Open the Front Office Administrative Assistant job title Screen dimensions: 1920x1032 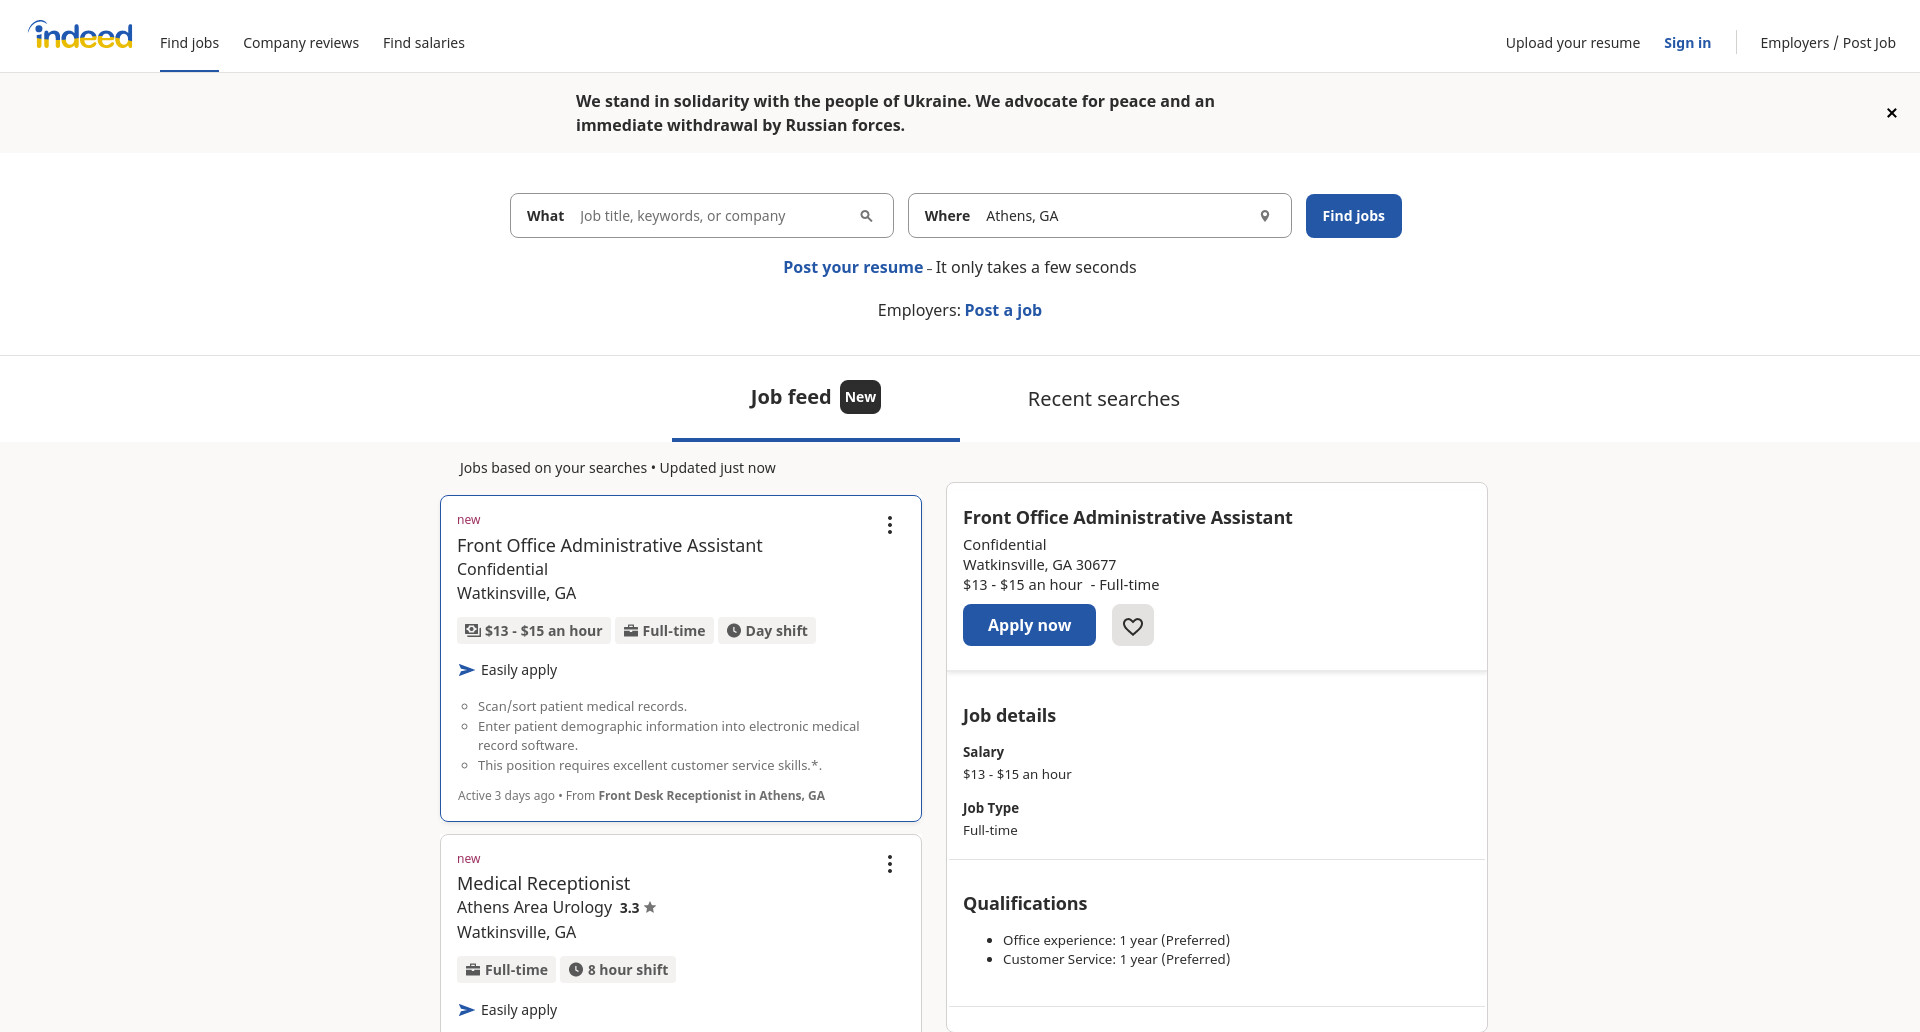tap(609, 546)
